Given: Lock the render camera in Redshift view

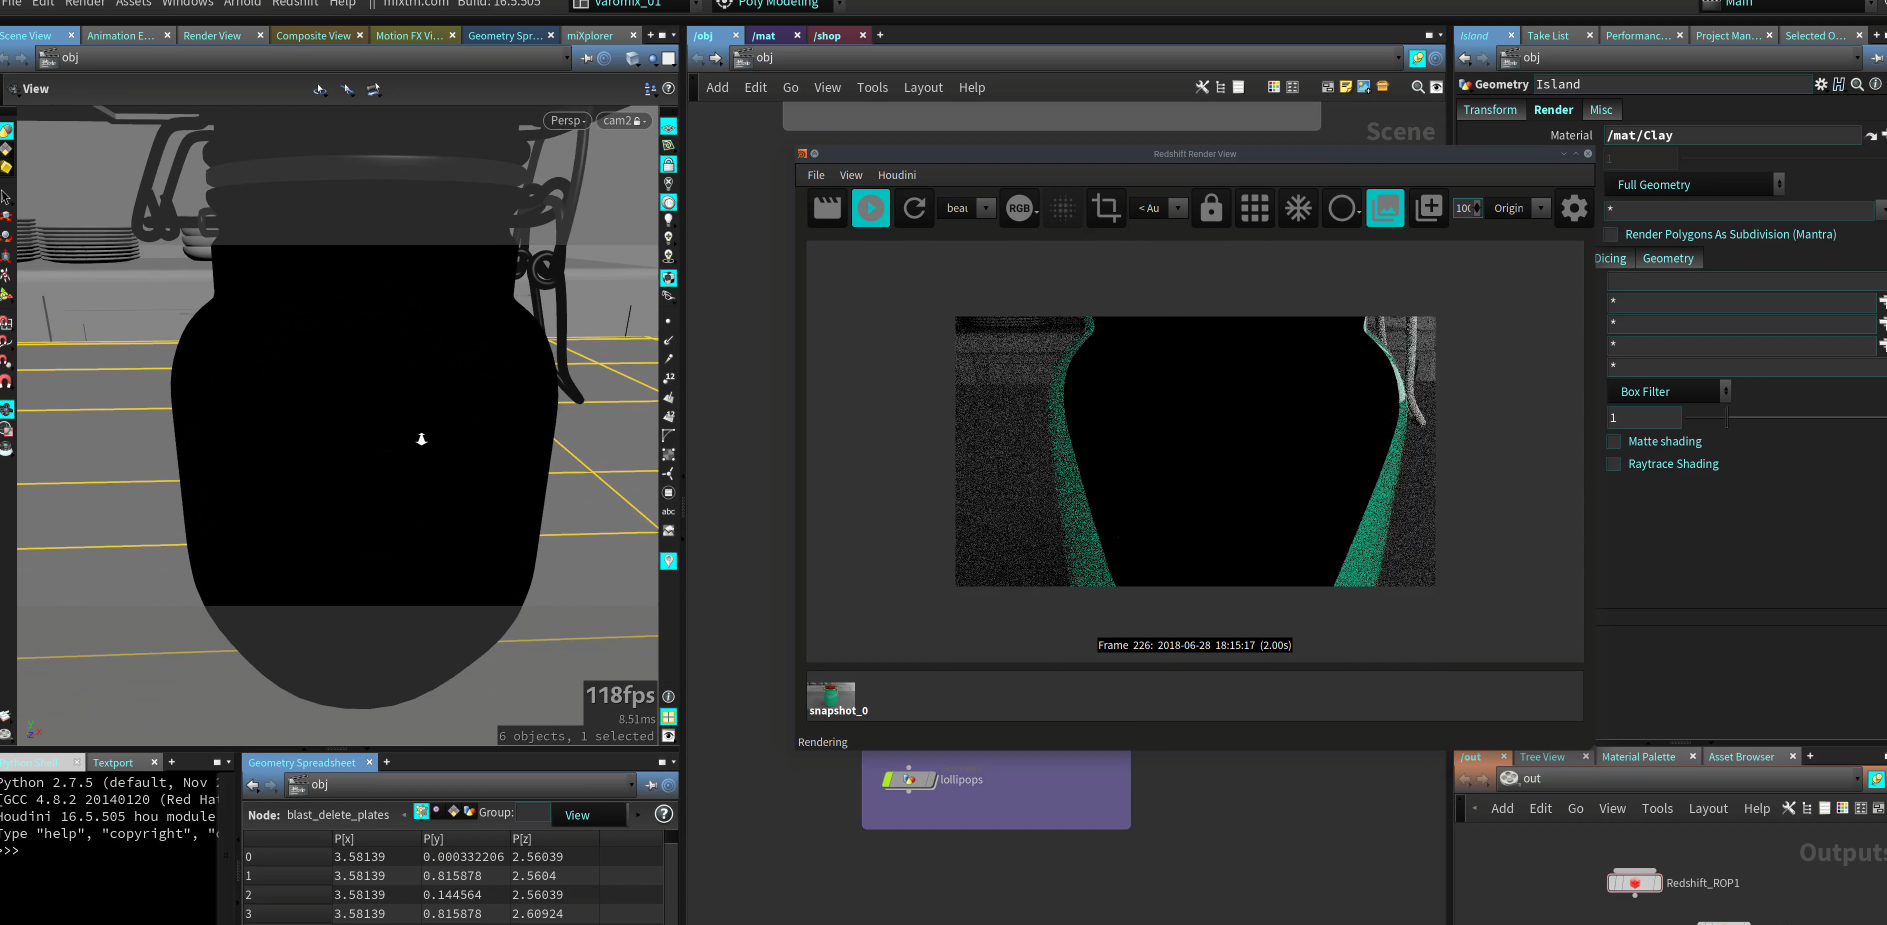Looking at the screenshot, I should (x=1211, y=208).
